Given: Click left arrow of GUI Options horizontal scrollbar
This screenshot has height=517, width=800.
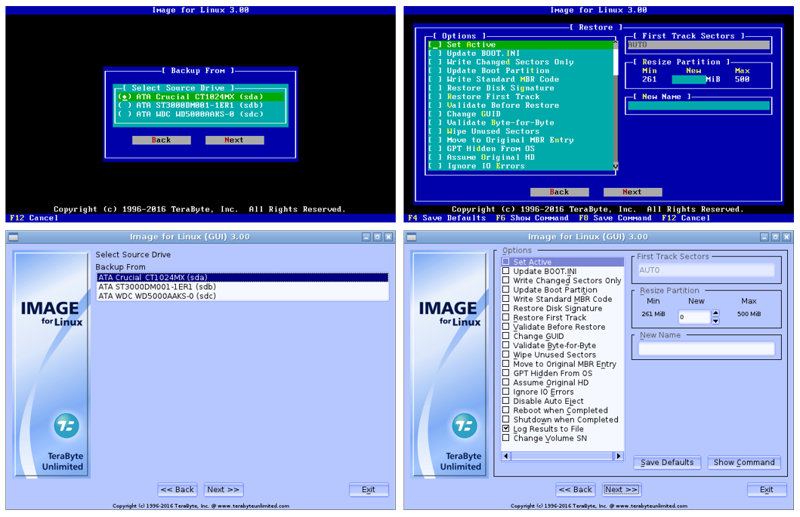Looking at the screenshot, I should [506, 456].
